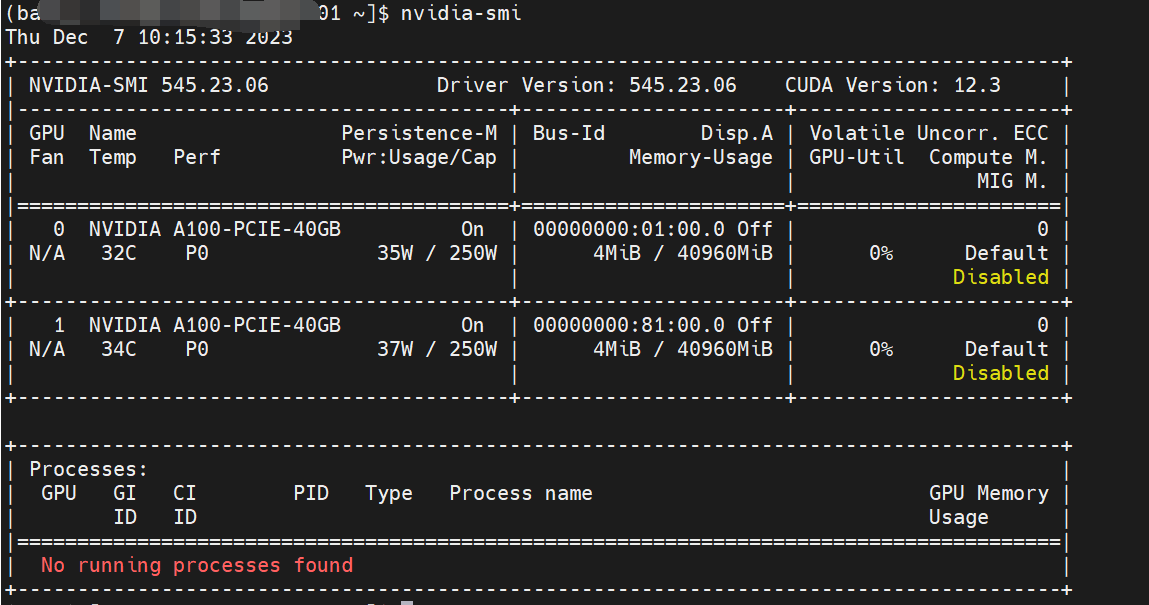Click the 34C temperature for GPU 1
Image resolution: width=1149 pixels, height=605 pixels.
118,349
